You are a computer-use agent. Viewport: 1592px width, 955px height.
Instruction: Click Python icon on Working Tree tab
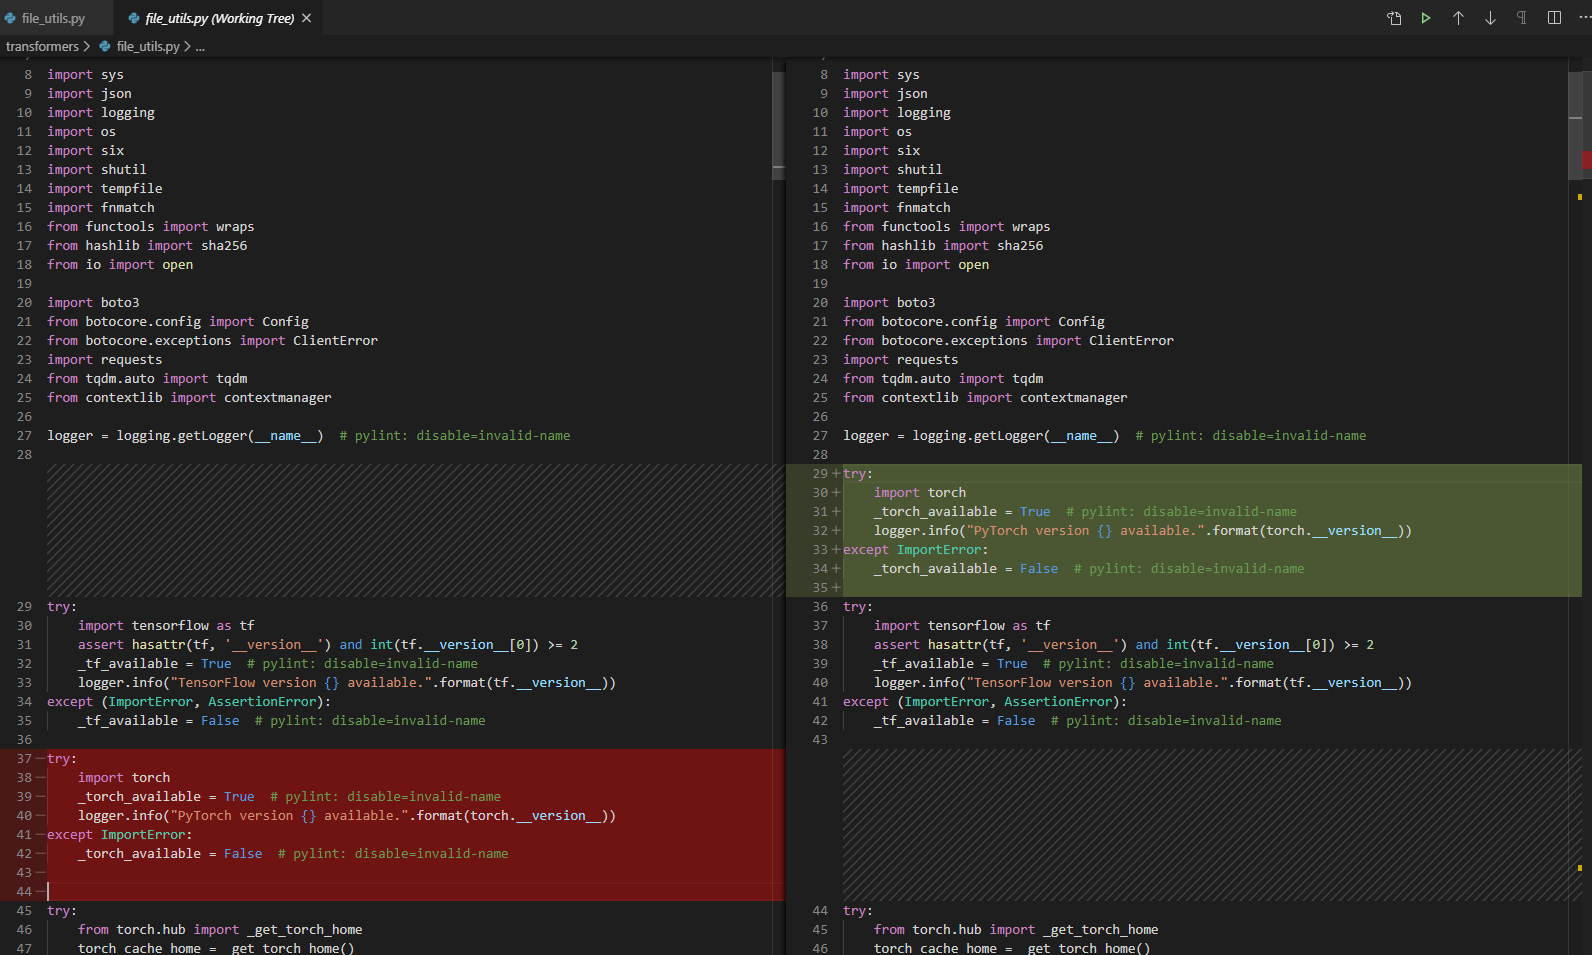pyautogui.click(x=134, y=18)
